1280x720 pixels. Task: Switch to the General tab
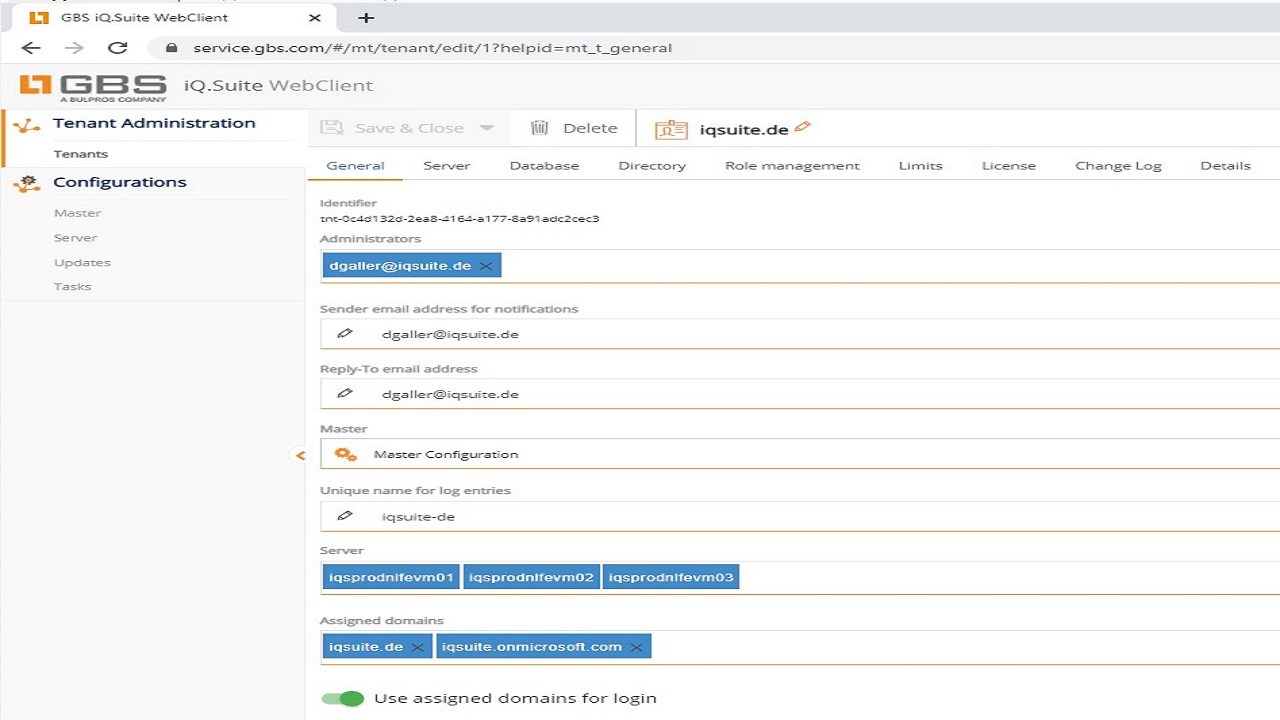tap(355, 166)
